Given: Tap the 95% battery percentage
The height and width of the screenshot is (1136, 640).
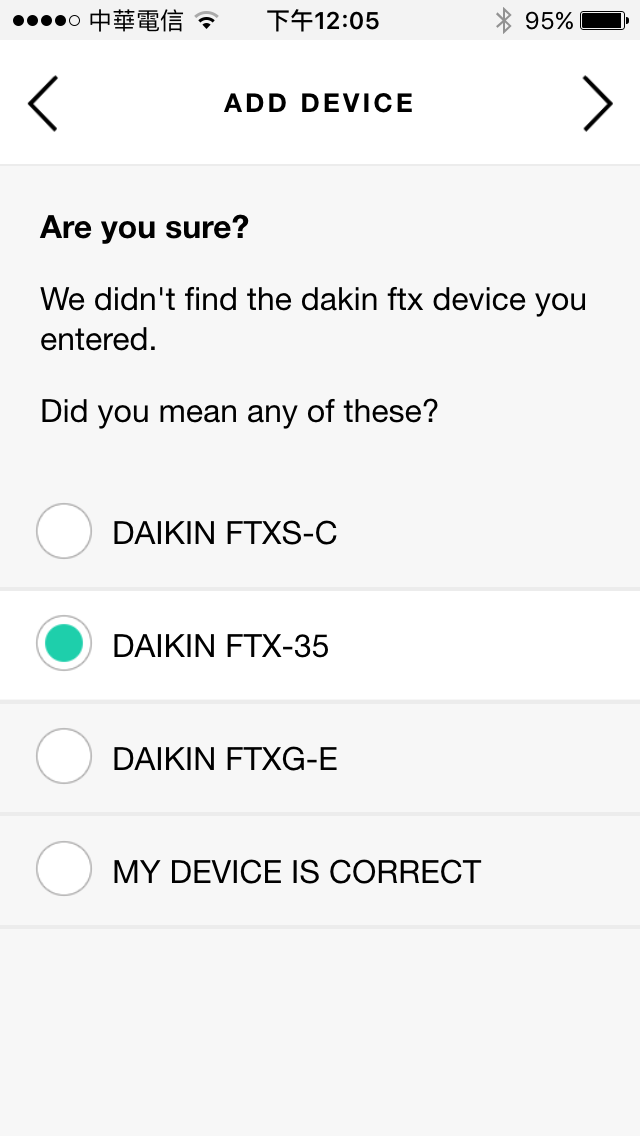Looking at the screenshot, I should [x=549, y=20].
